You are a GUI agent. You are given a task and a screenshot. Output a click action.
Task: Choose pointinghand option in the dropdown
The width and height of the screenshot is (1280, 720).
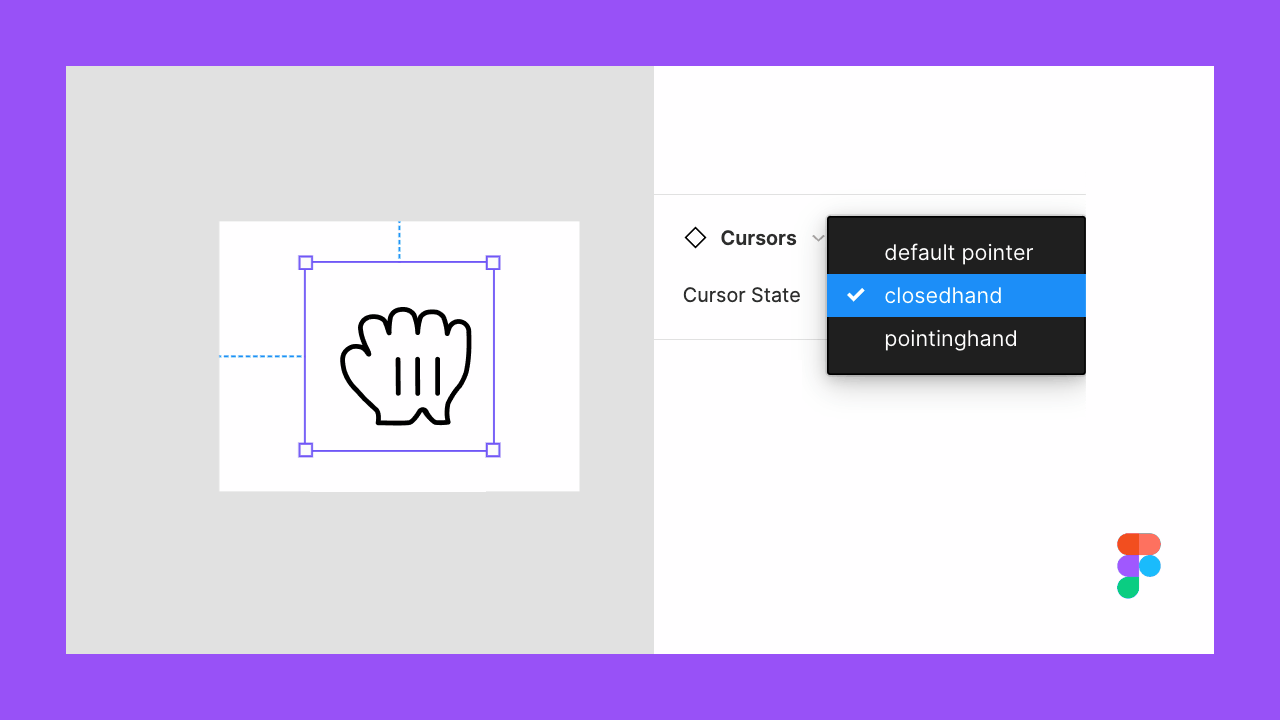956,339
